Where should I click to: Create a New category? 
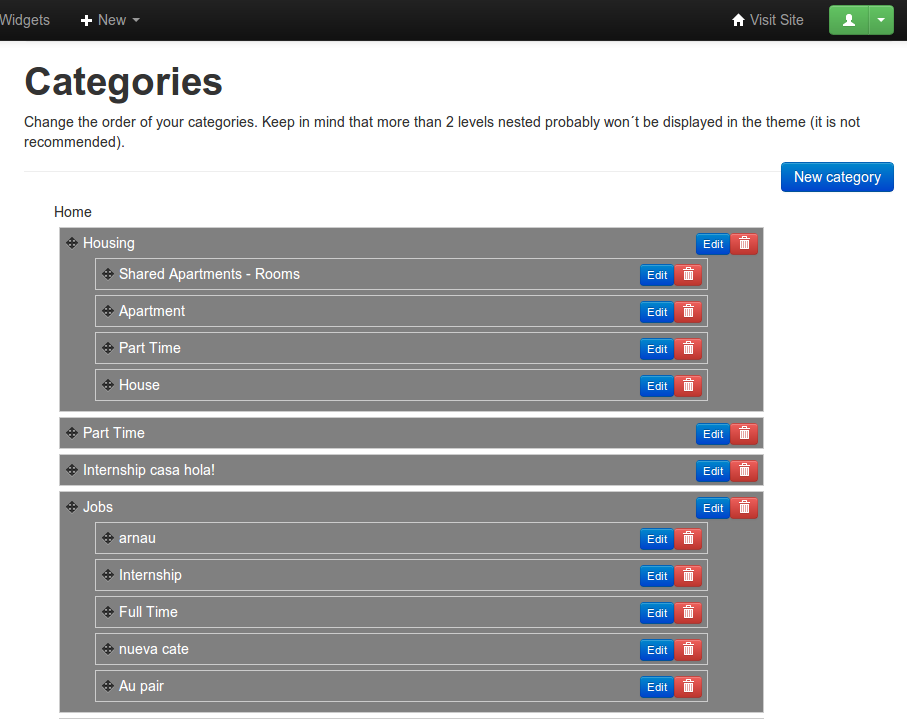(x=836, y=177)
